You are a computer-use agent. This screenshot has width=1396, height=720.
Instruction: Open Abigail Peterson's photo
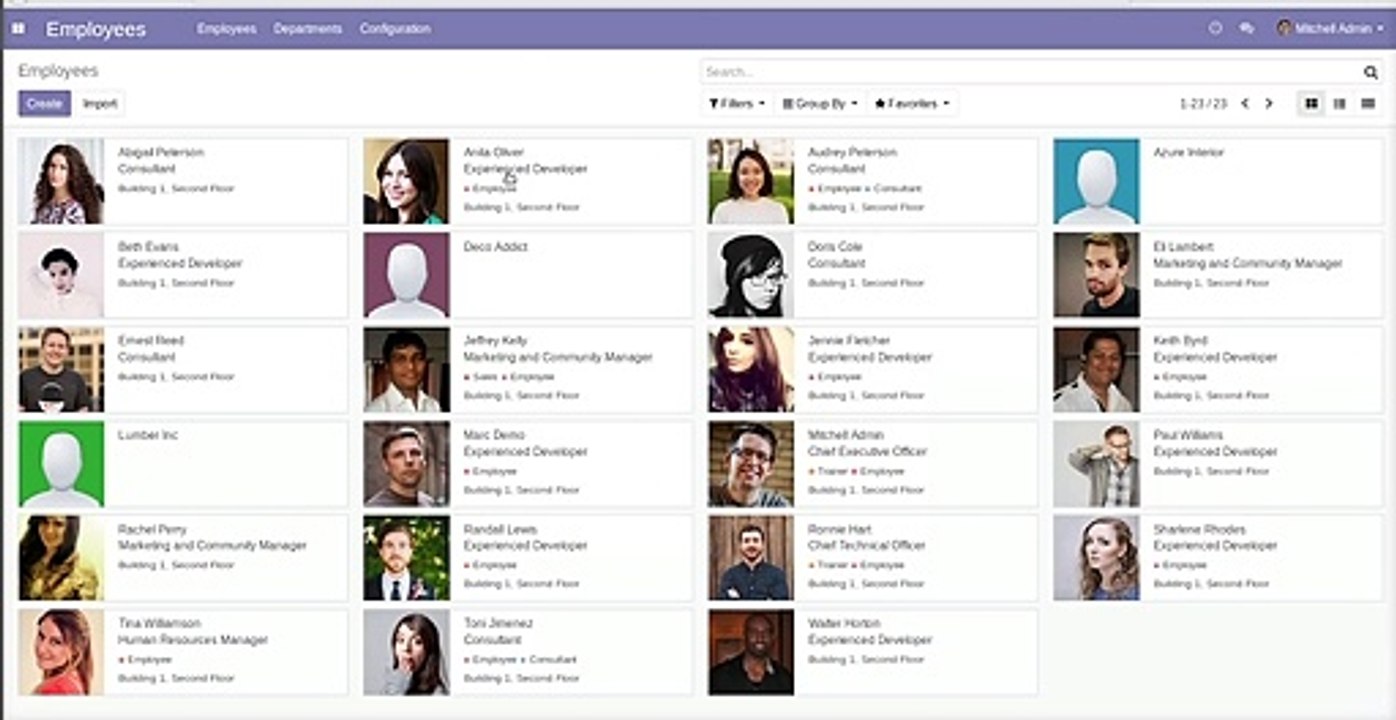[61, 181]
